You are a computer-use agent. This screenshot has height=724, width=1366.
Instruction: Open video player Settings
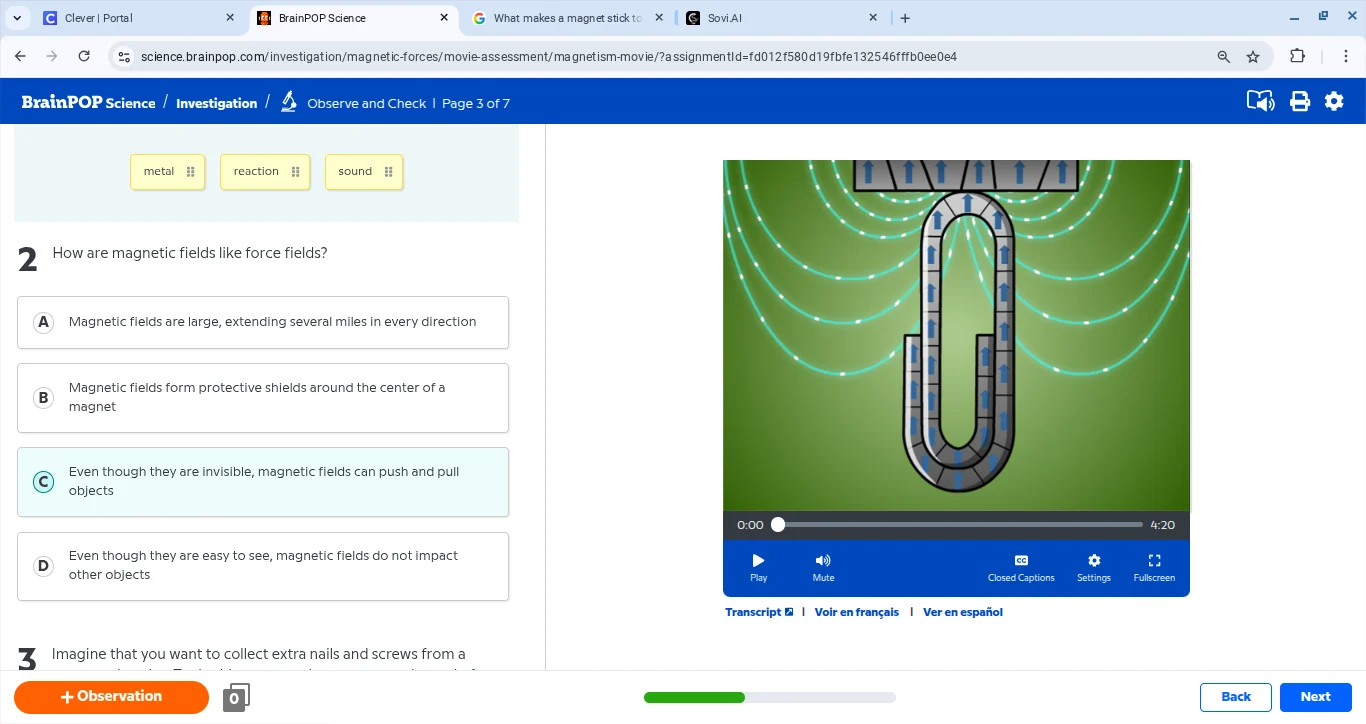pos(1093,567)
